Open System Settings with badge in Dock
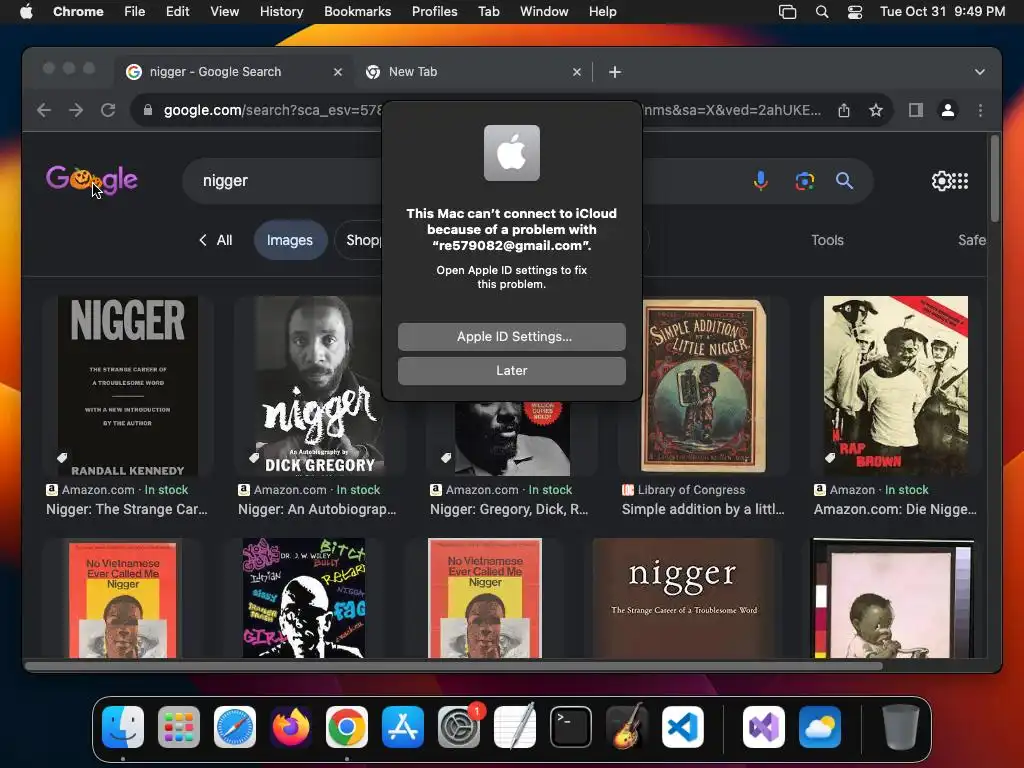Viewport: 1024px width, 768px height. coord(459,726)
